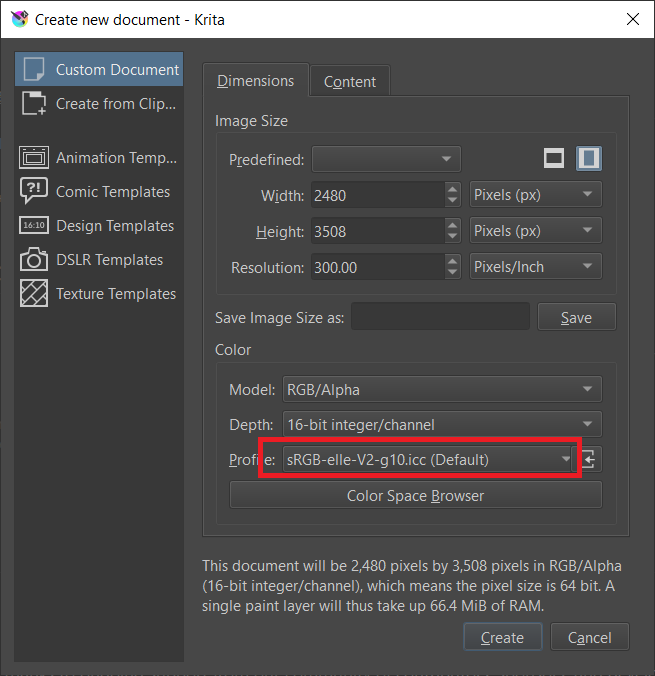Close the Create new document dialog
This screenshot has height=676, width=655.
point(633,19)
